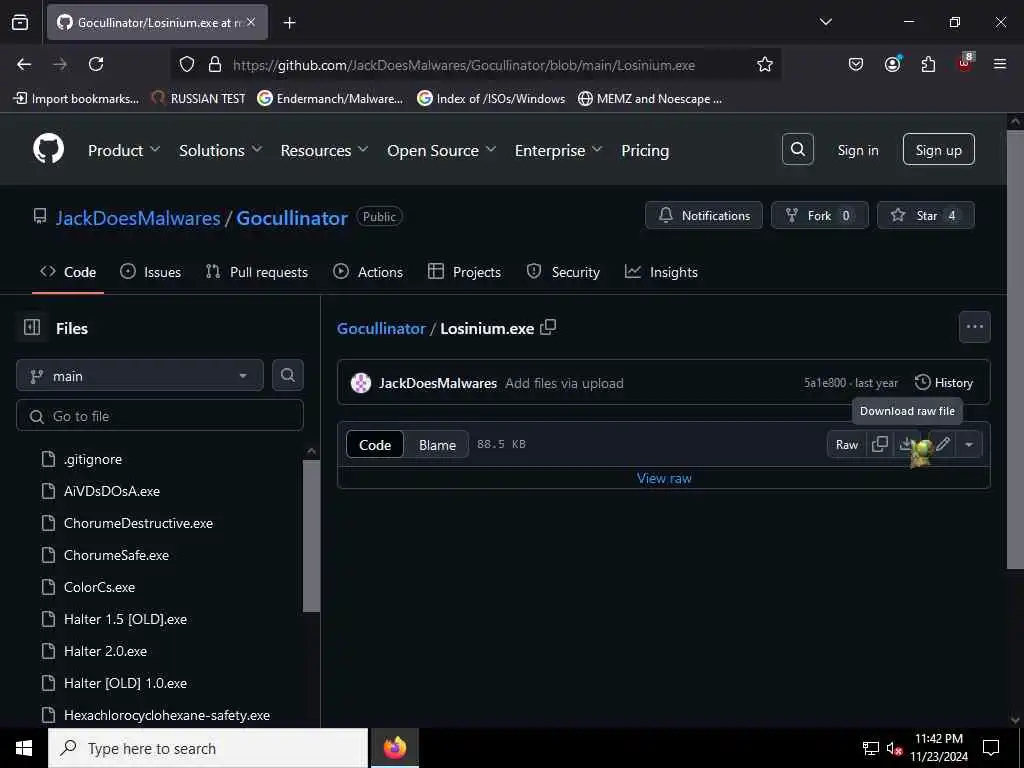Close the Gocullinator browser tab

251,22
